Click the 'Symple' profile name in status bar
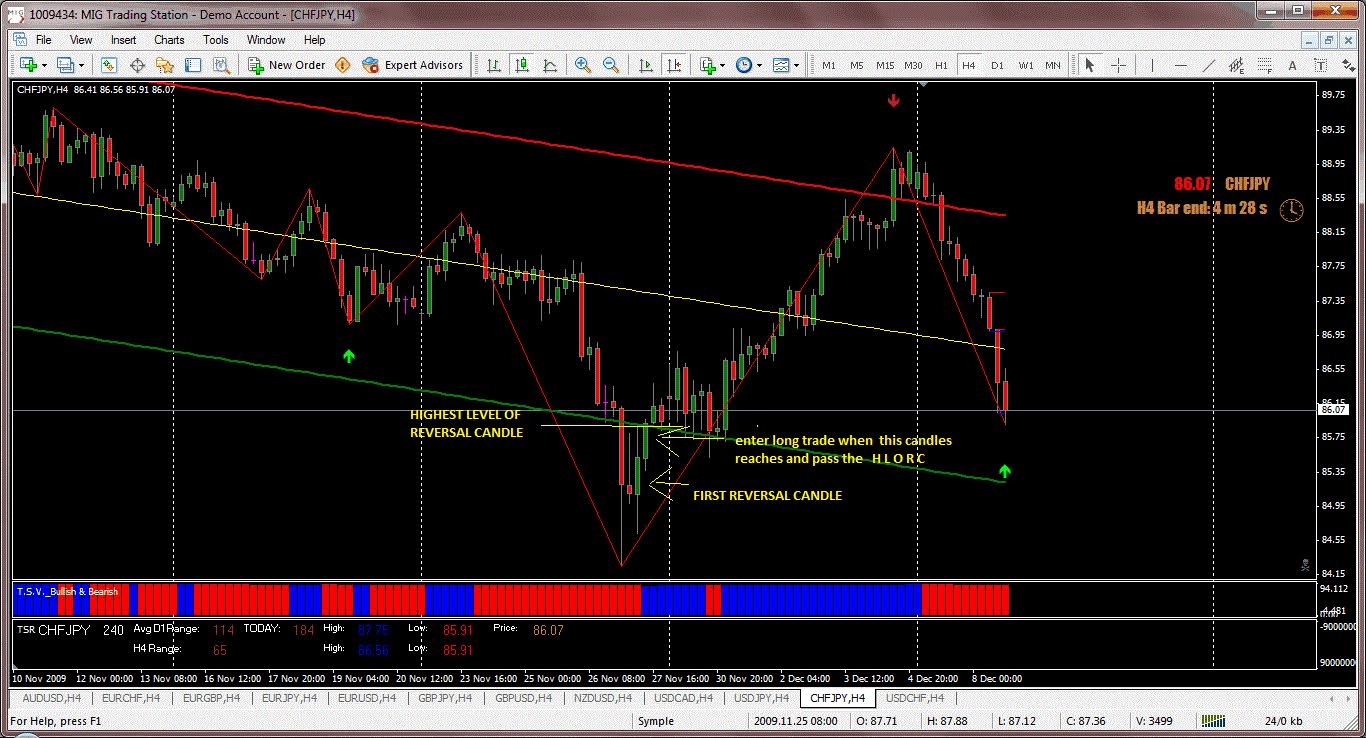Image resolution: width=1366 pixels, height=738 pixels. pyautogui.click(x=656, y=721)
